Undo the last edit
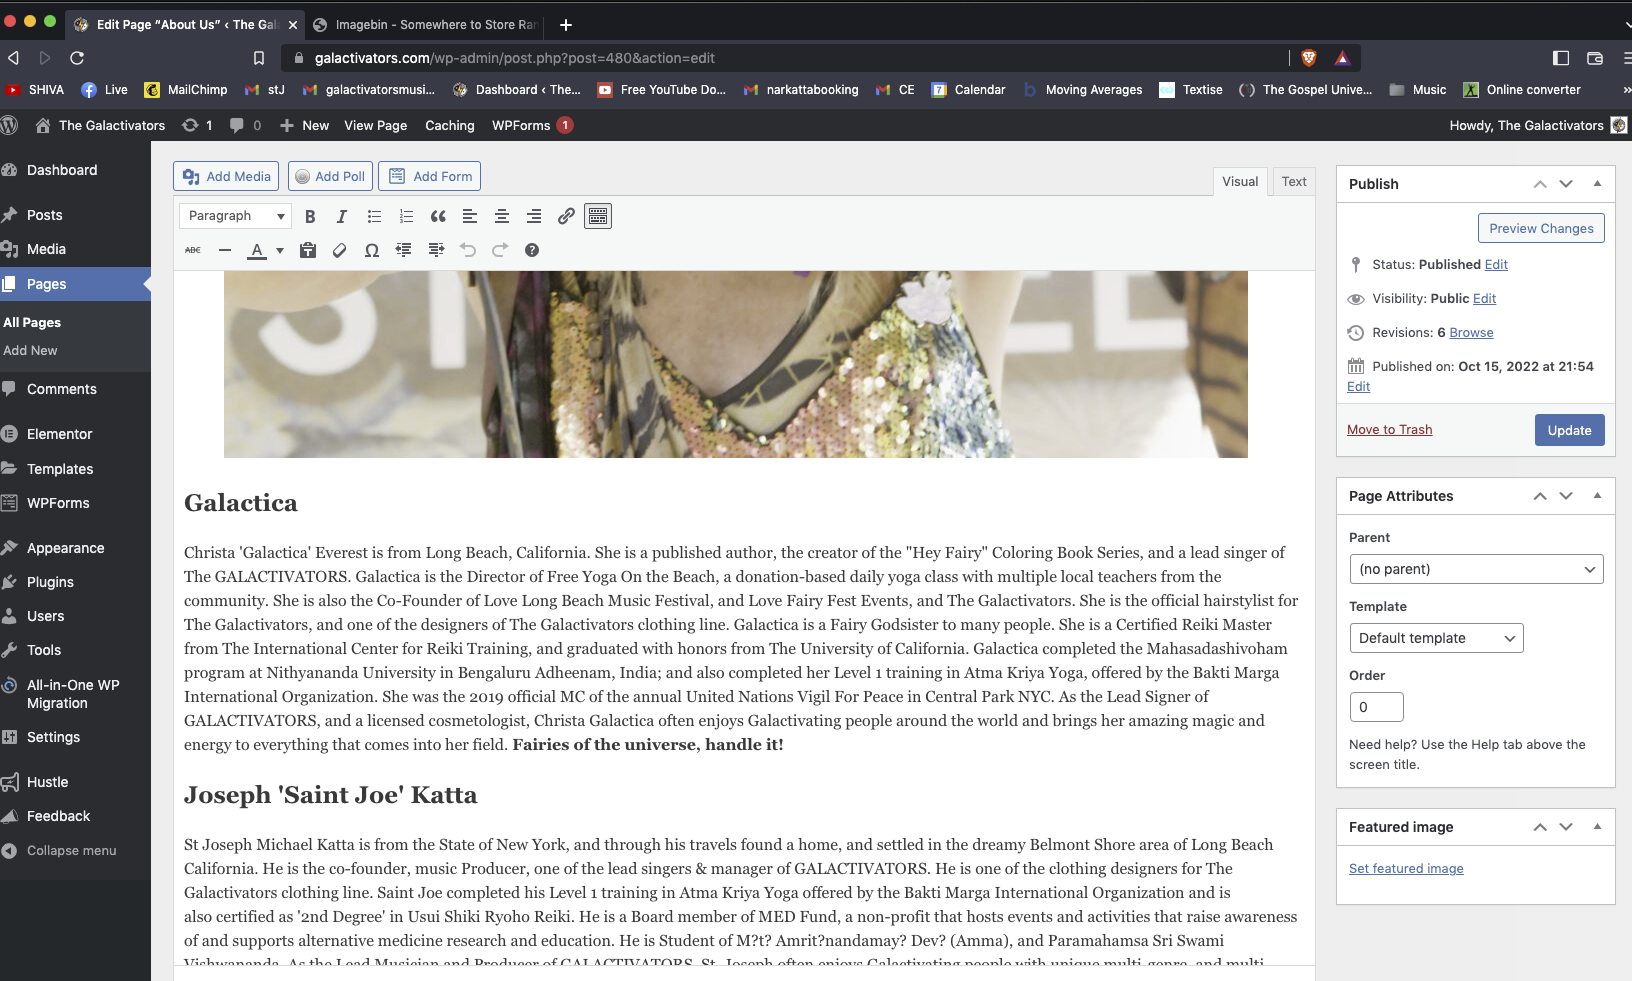 (x=468, y=250)
